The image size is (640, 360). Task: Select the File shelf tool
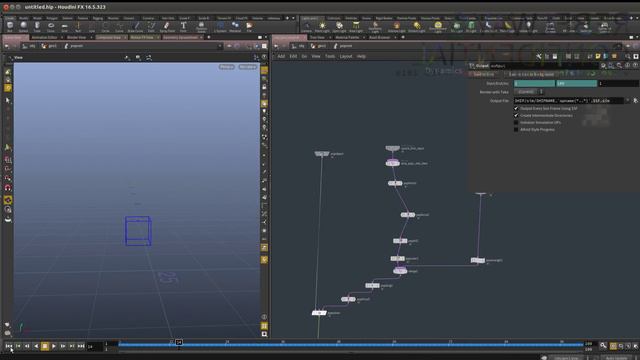(x=249, y=27)
